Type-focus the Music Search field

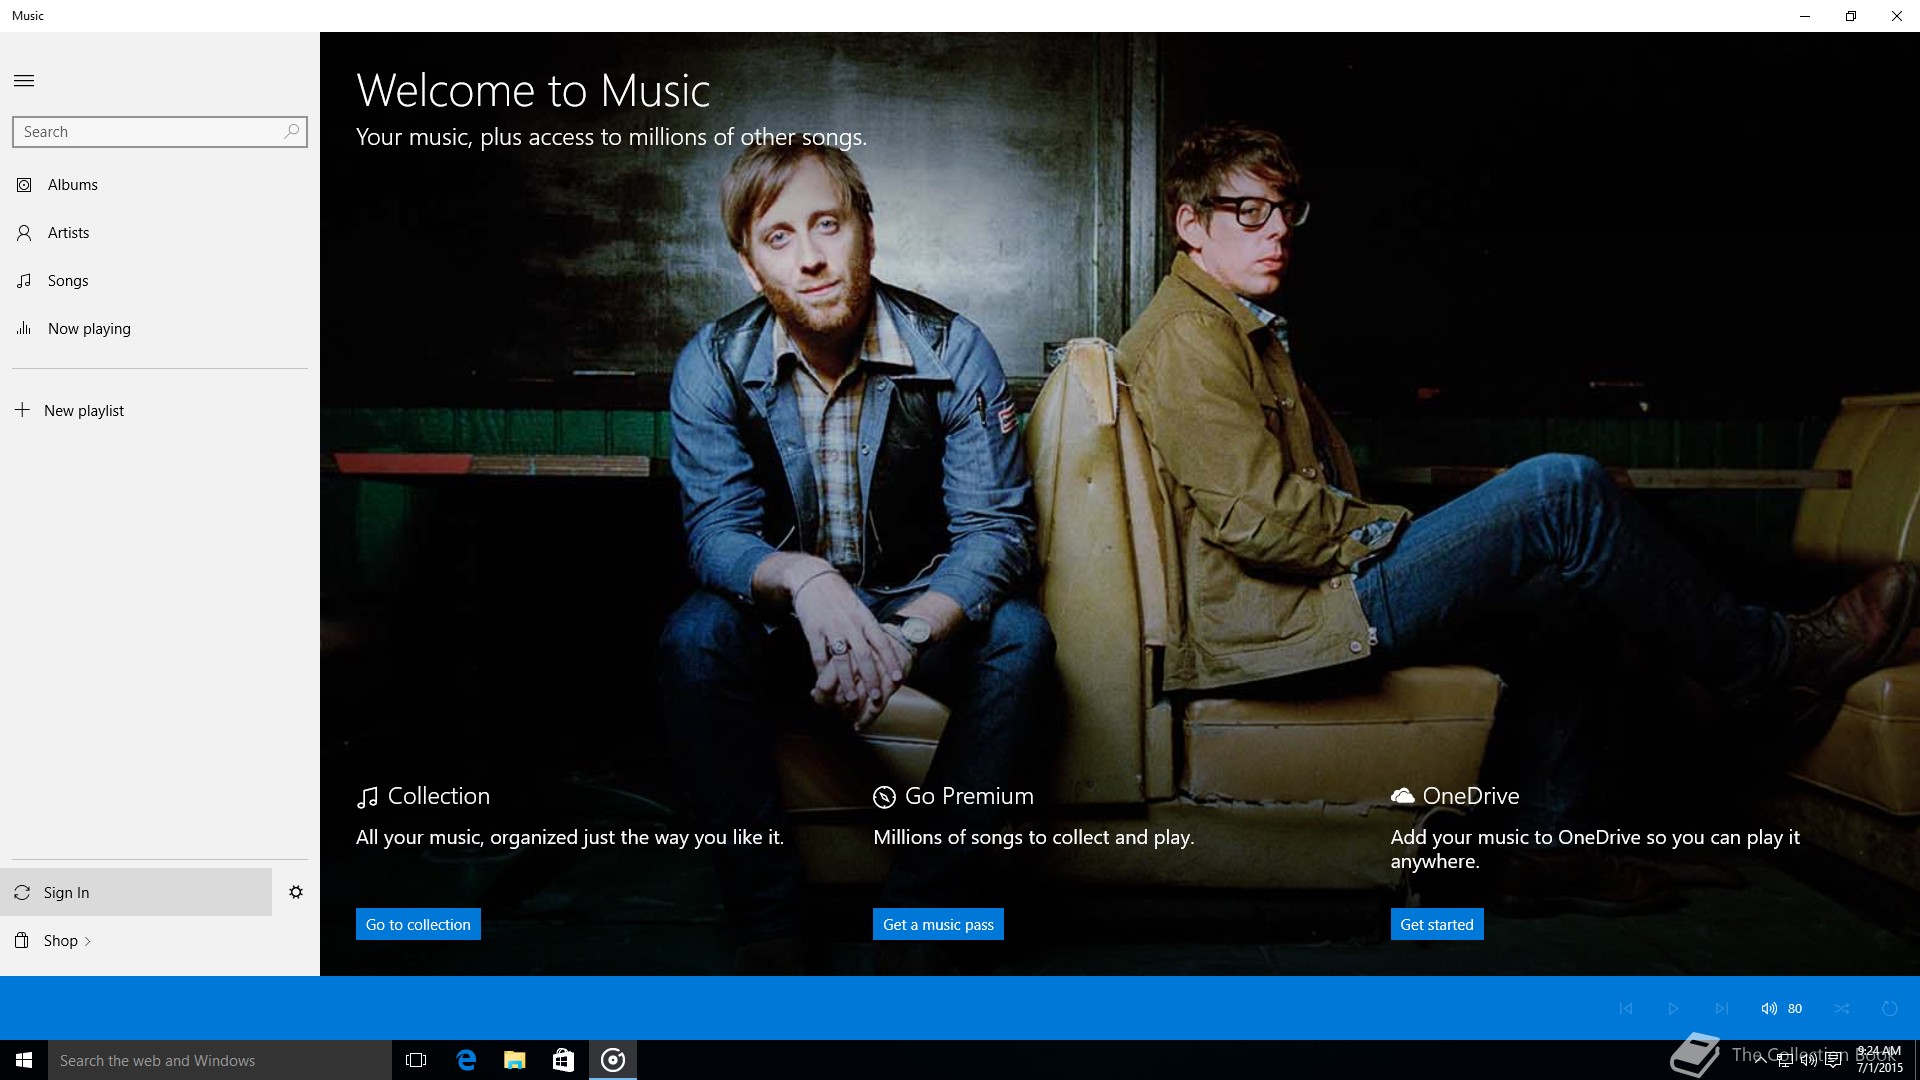click(160, 132)
